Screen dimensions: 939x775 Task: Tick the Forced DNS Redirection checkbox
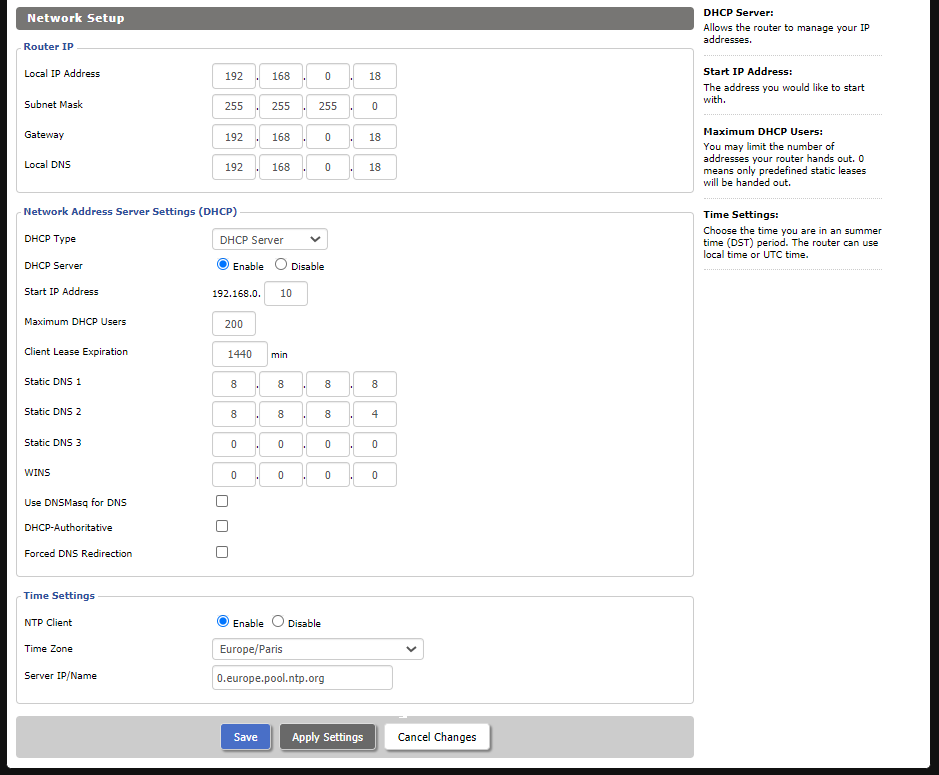tap(222, 552)
